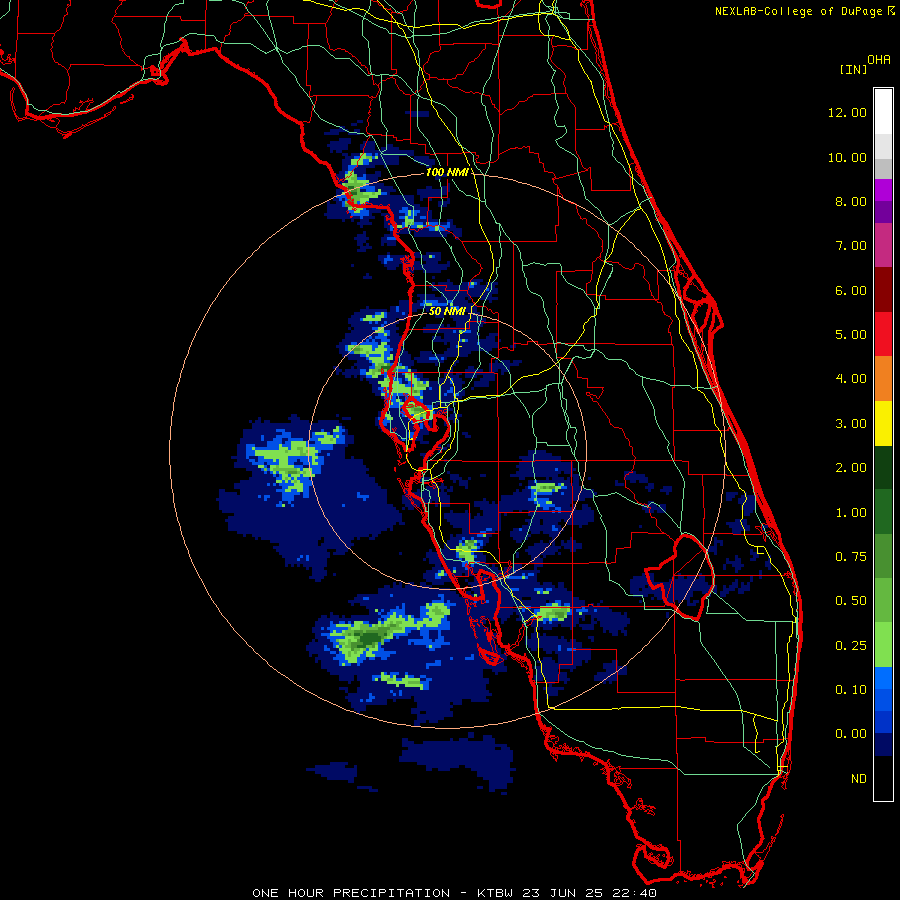Click the 0.50 legend value
Image resolution: width=900 pixels, height=900 pixels.
tap(851, 601)
